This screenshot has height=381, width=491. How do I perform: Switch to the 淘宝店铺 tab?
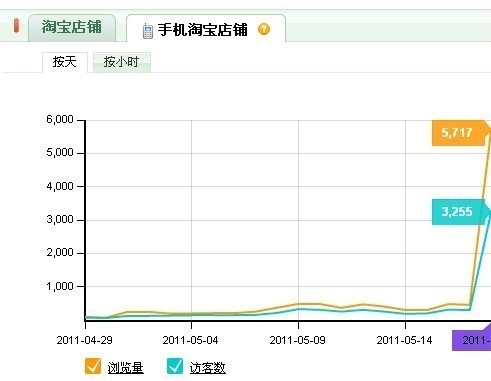[72, 27]
